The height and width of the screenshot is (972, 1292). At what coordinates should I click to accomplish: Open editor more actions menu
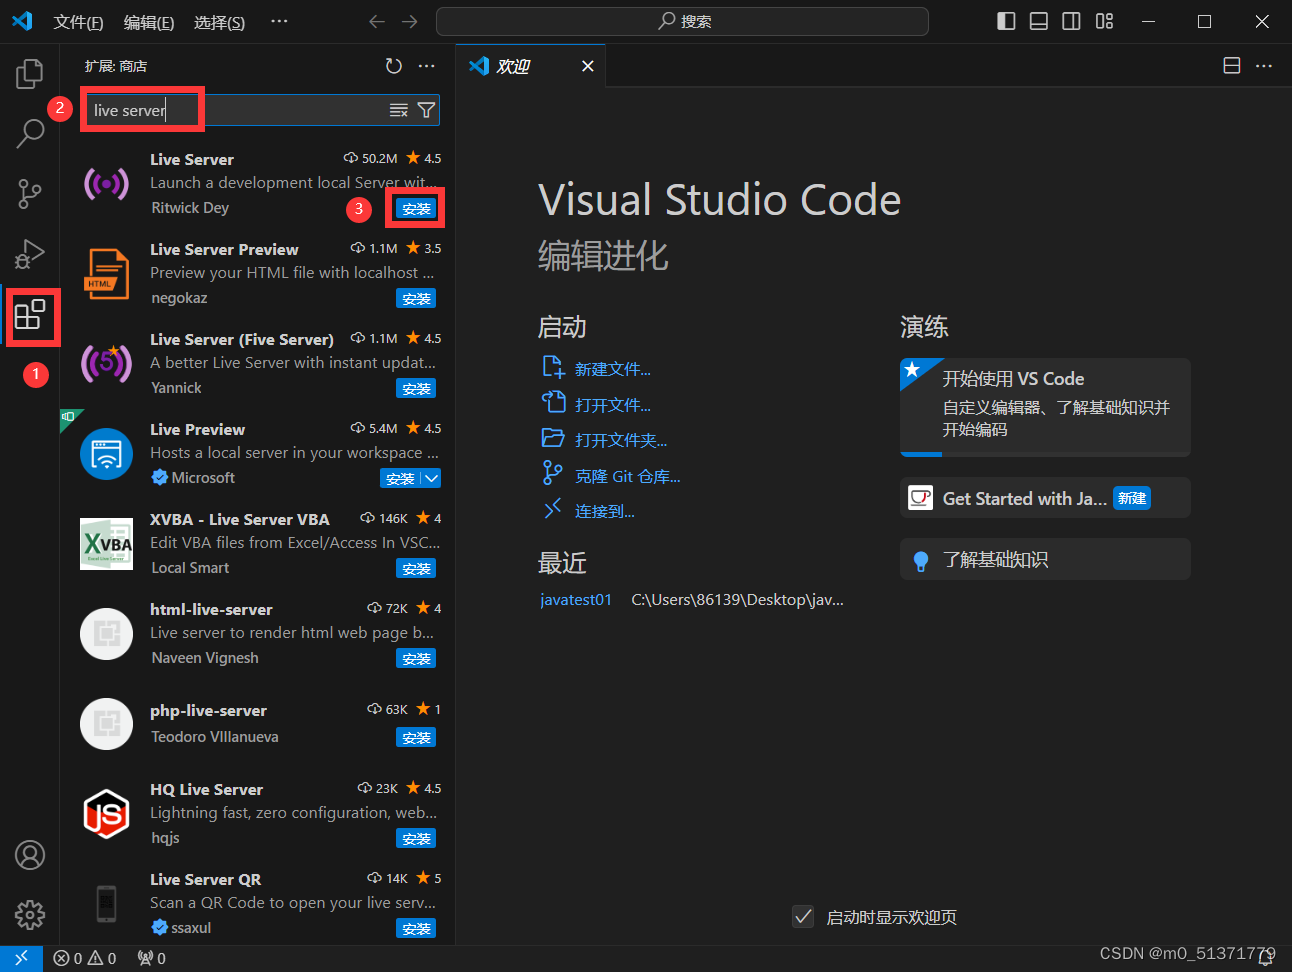point(1264,65)
